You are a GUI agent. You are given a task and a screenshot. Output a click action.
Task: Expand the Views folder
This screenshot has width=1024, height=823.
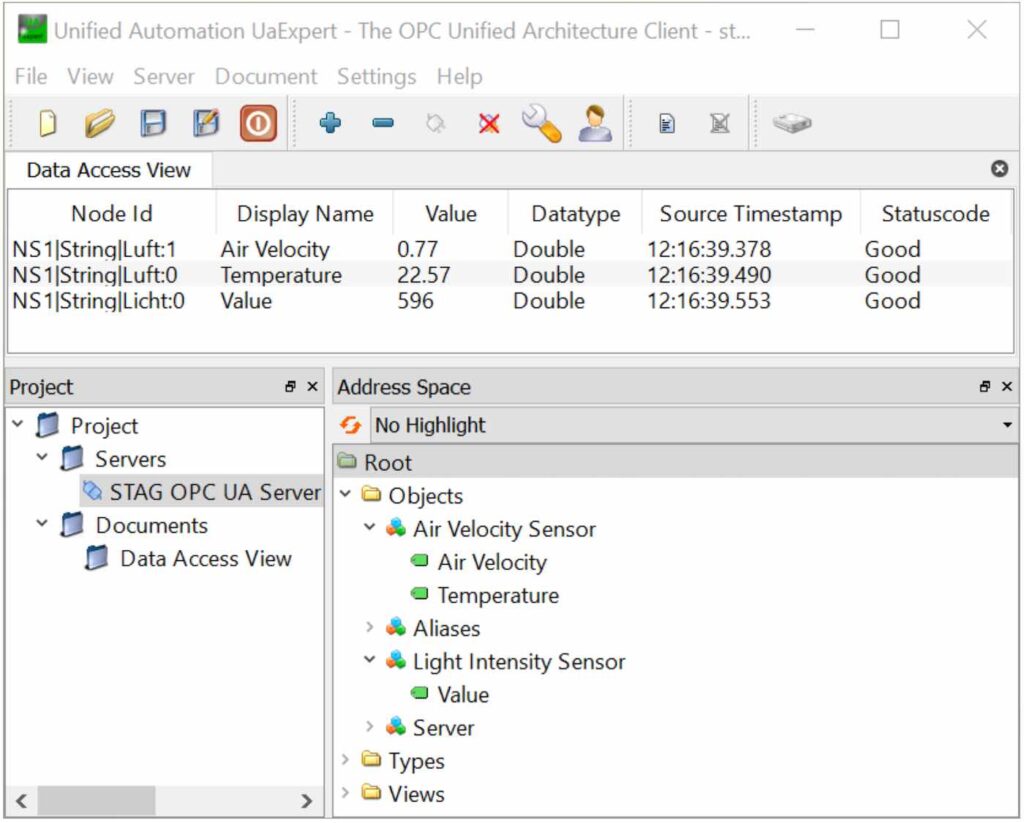pyautogui.click(x=345, y=793)
